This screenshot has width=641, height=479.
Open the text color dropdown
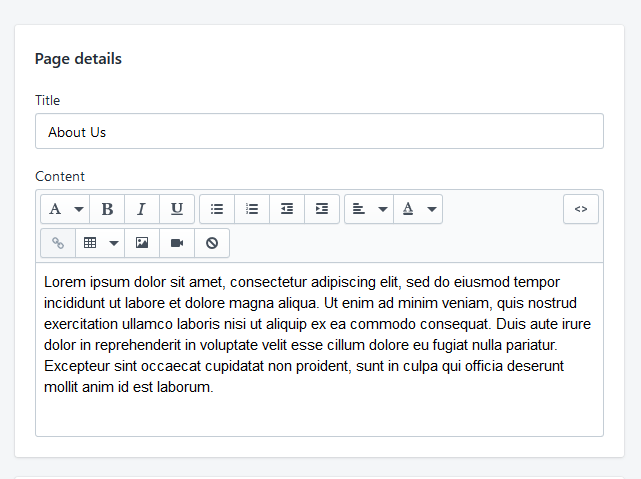[418, 209]
